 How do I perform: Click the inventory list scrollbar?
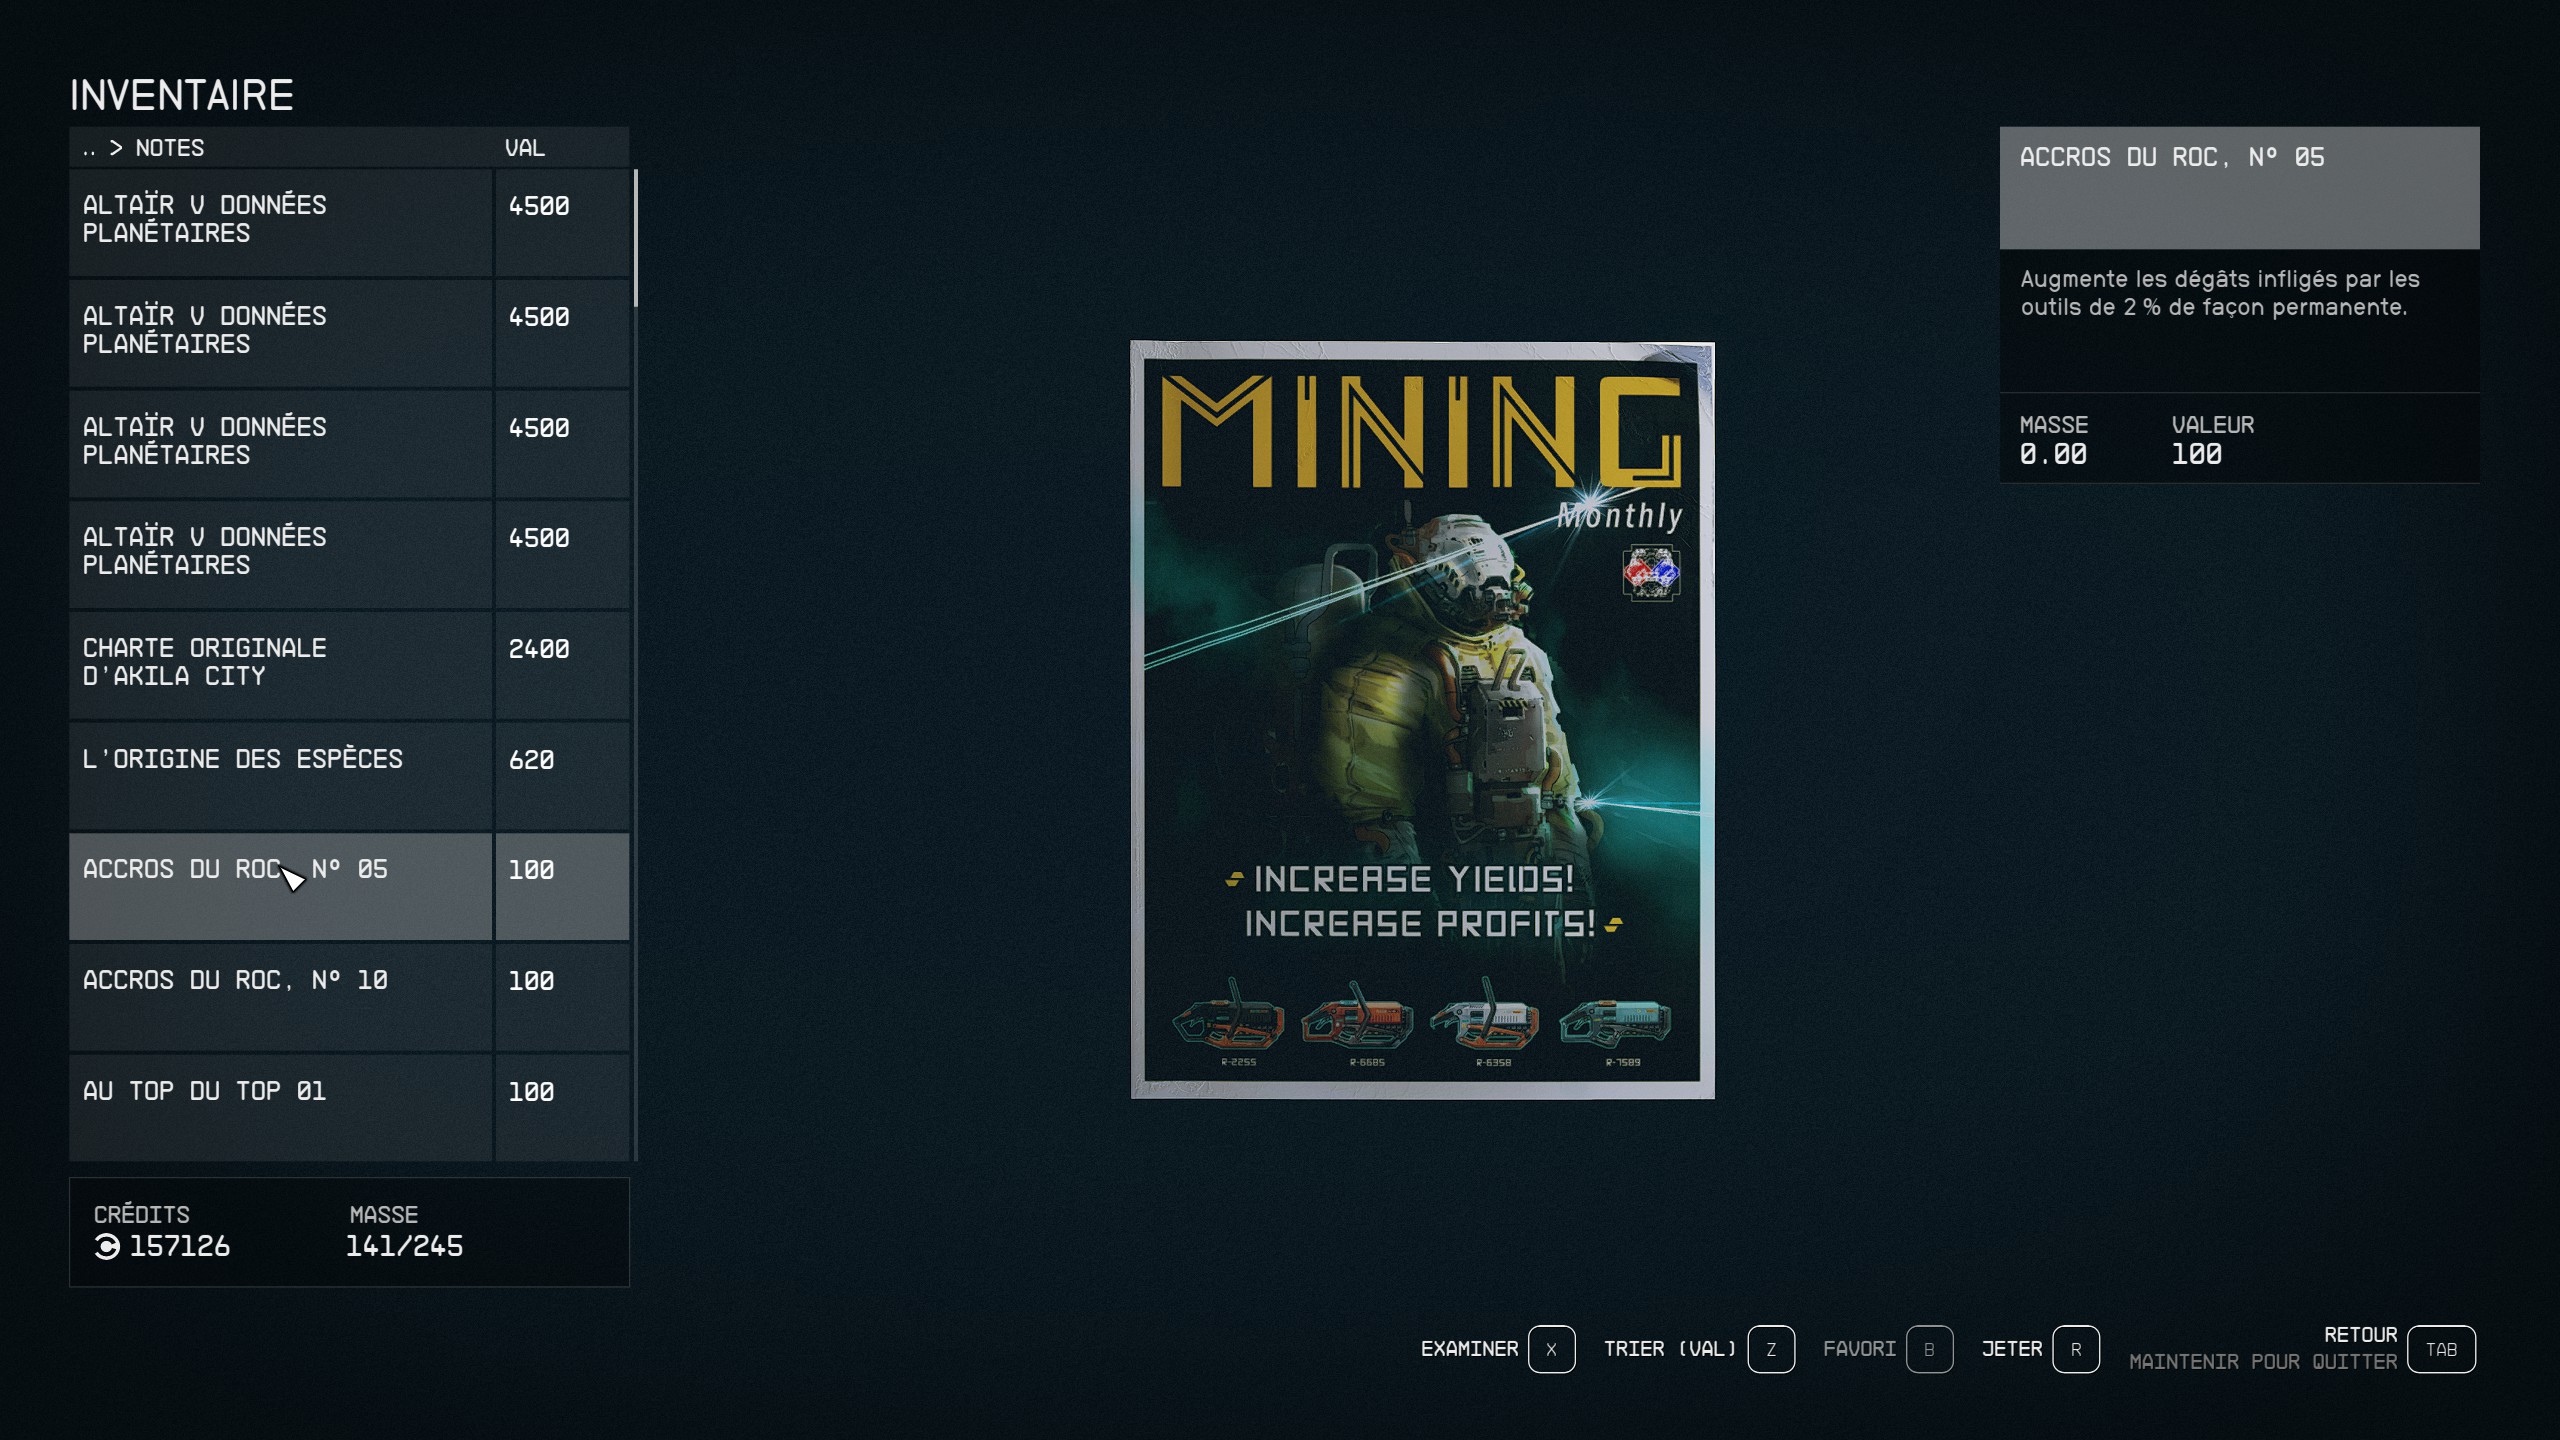click(635, 240)
